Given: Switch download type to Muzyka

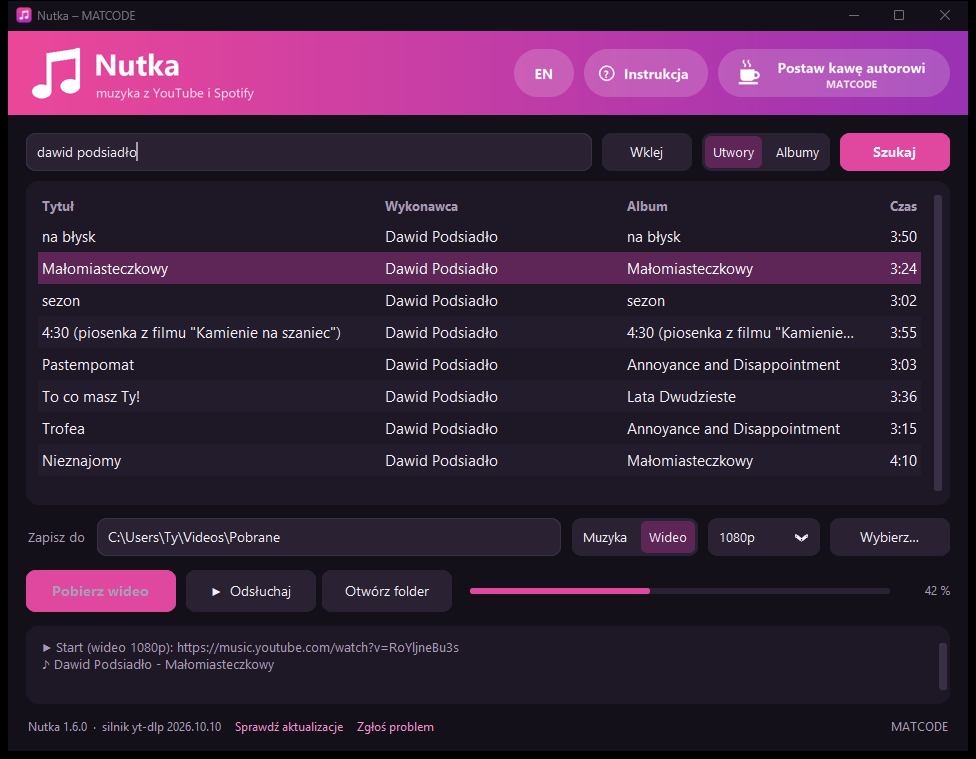Looking at the screenshot, I should 604,537.
